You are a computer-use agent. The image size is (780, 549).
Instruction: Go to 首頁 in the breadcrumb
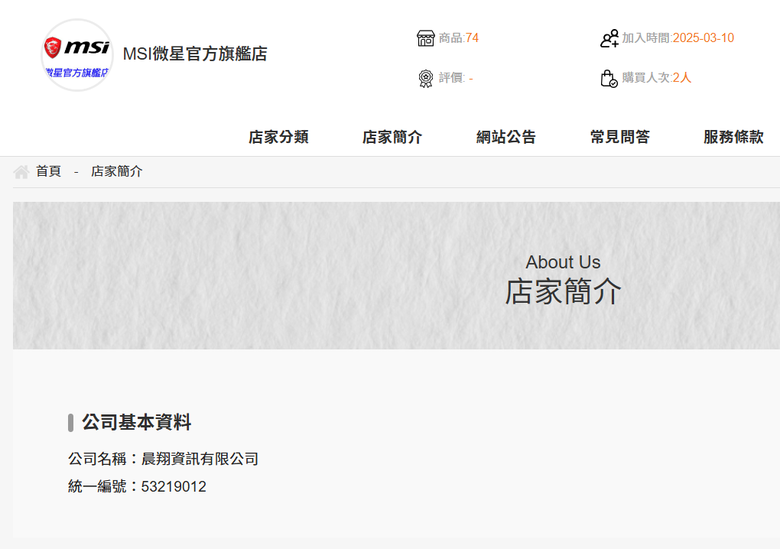coord(48,172)
